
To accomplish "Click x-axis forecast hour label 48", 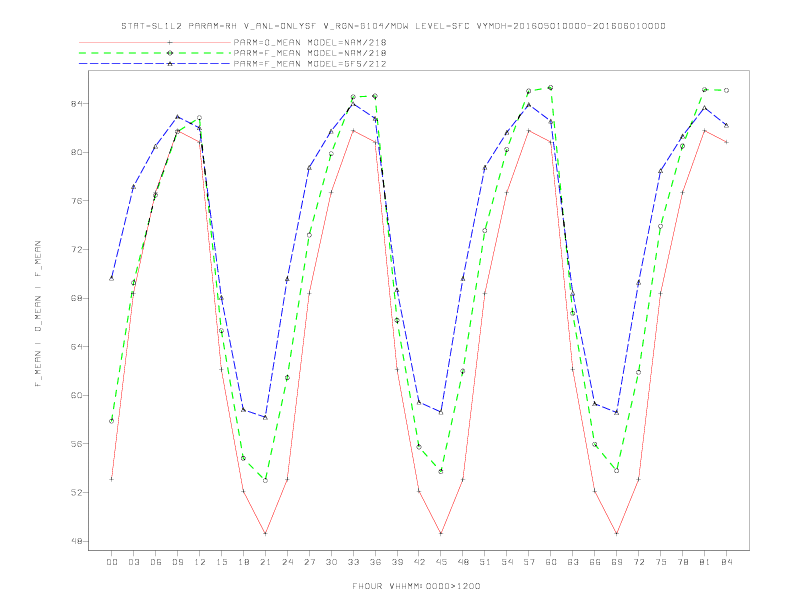I will point(463,562).
